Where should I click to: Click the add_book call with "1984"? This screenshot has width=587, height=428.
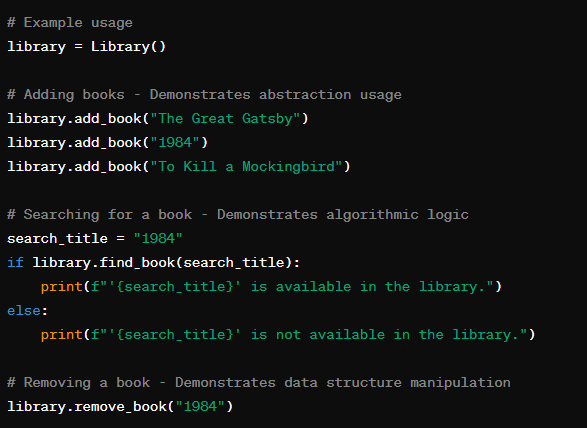[x=107, y=143]
